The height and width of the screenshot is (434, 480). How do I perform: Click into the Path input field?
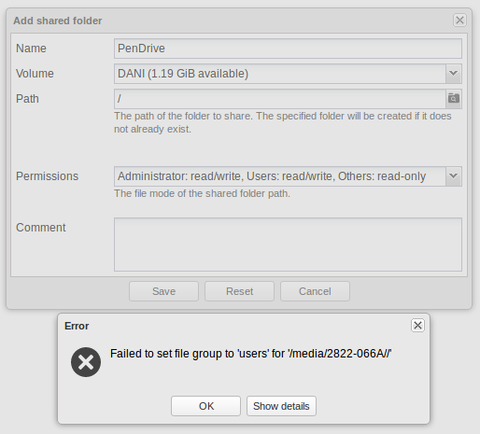pos(280,99)
